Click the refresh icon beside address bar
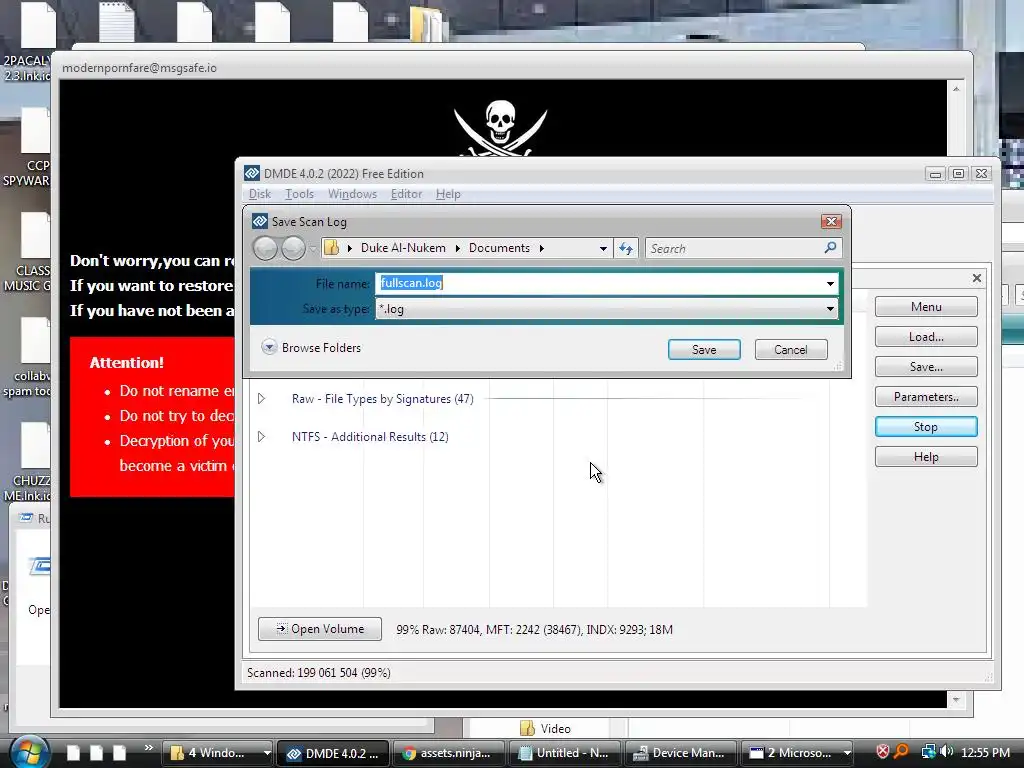This screenshot has width=1024, height=768. (626, 248)
